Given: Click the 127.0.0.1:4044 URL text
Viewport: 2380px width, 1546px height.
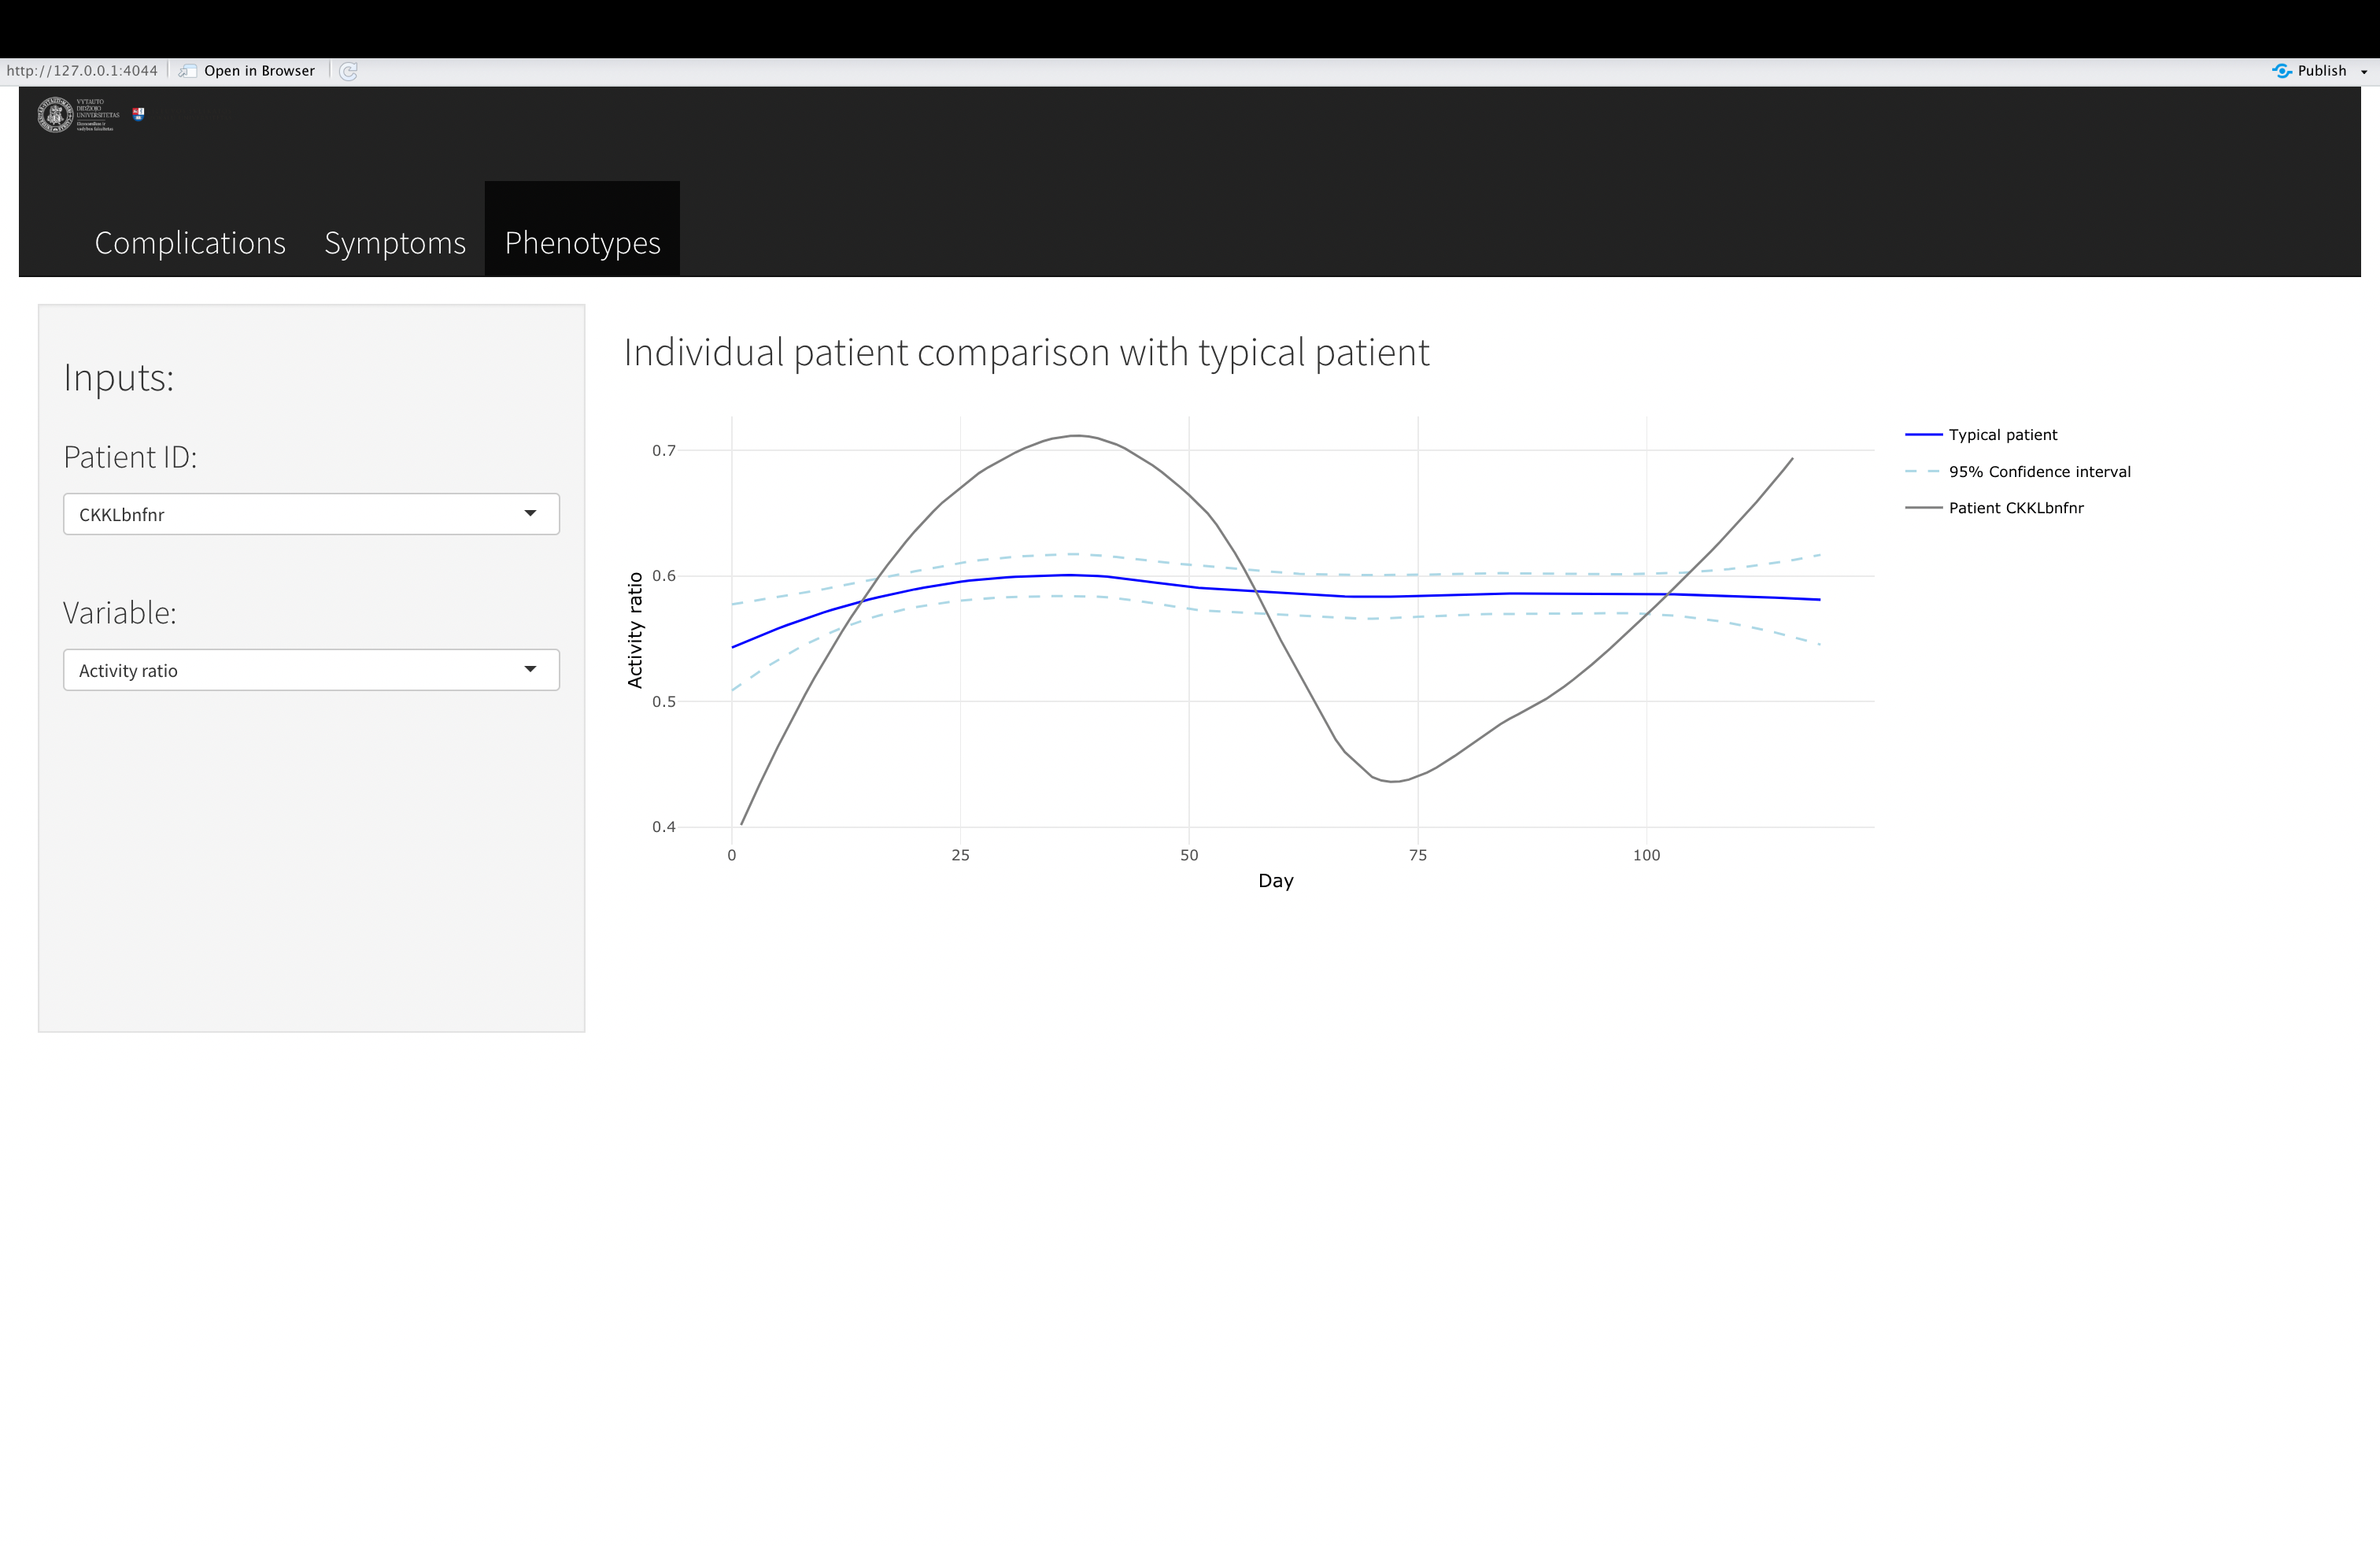Looking at the screenshot, I should (x=82, y=71).
